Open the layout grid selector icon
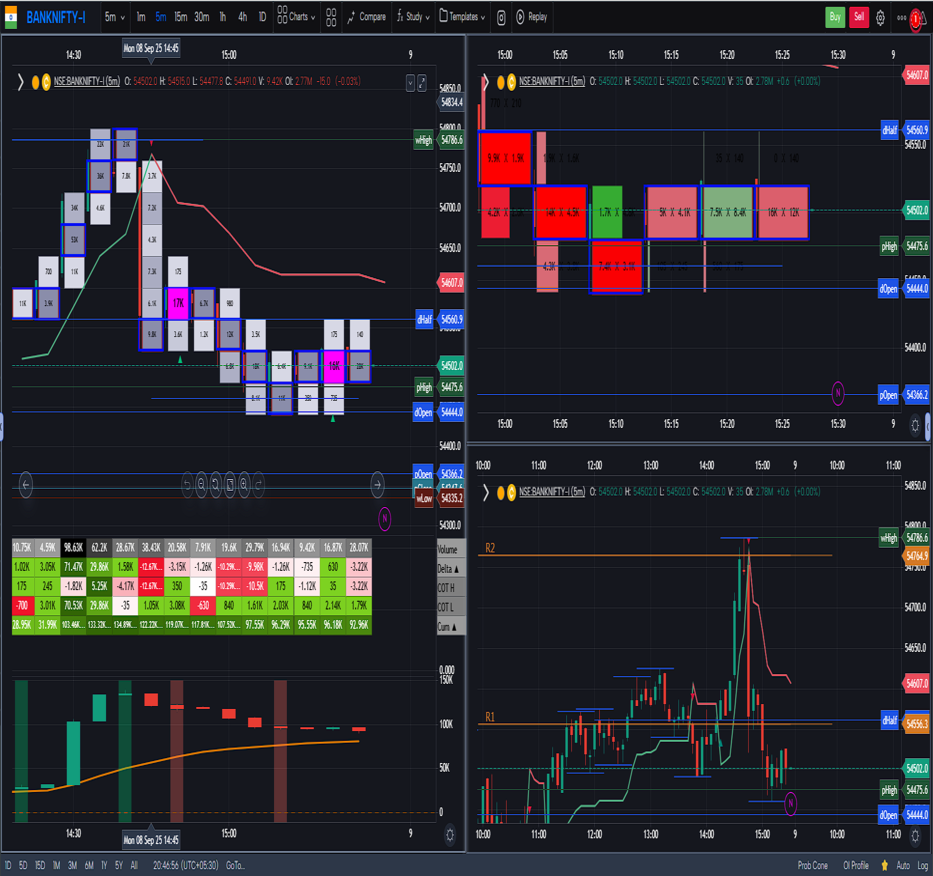 [x=329, y=17]
